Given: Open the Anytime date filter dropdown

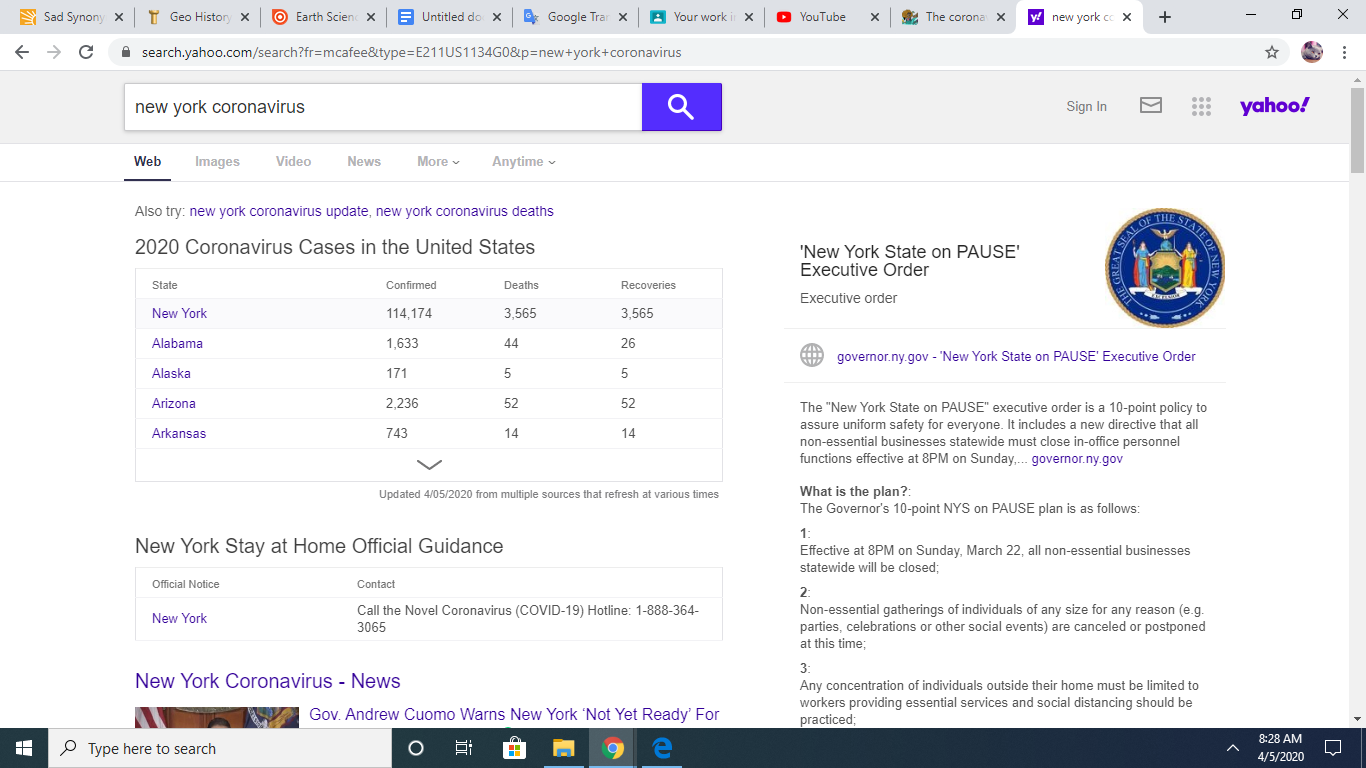Looking at the screenshot, I should pos(523,161).
